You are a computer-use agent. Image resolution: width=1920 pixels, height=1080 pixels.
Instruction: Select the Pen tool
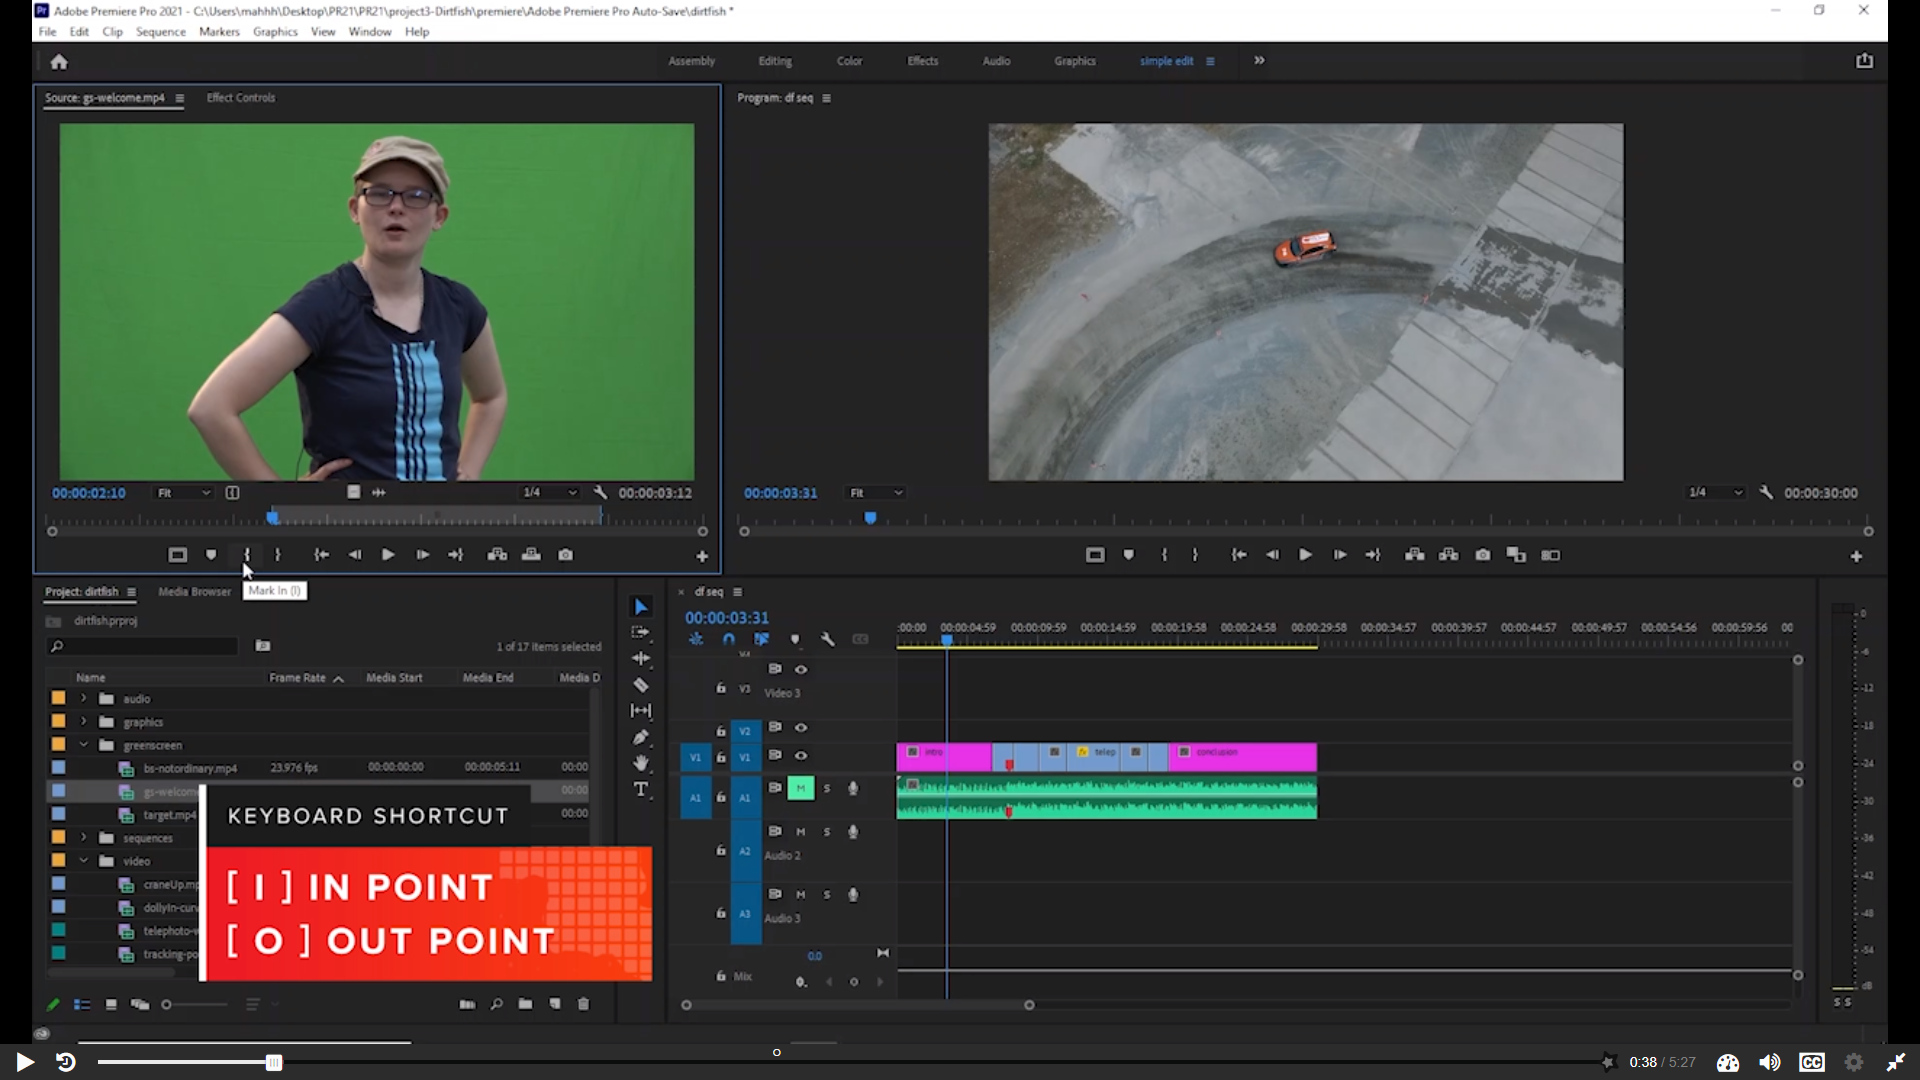tap(641, 737)
